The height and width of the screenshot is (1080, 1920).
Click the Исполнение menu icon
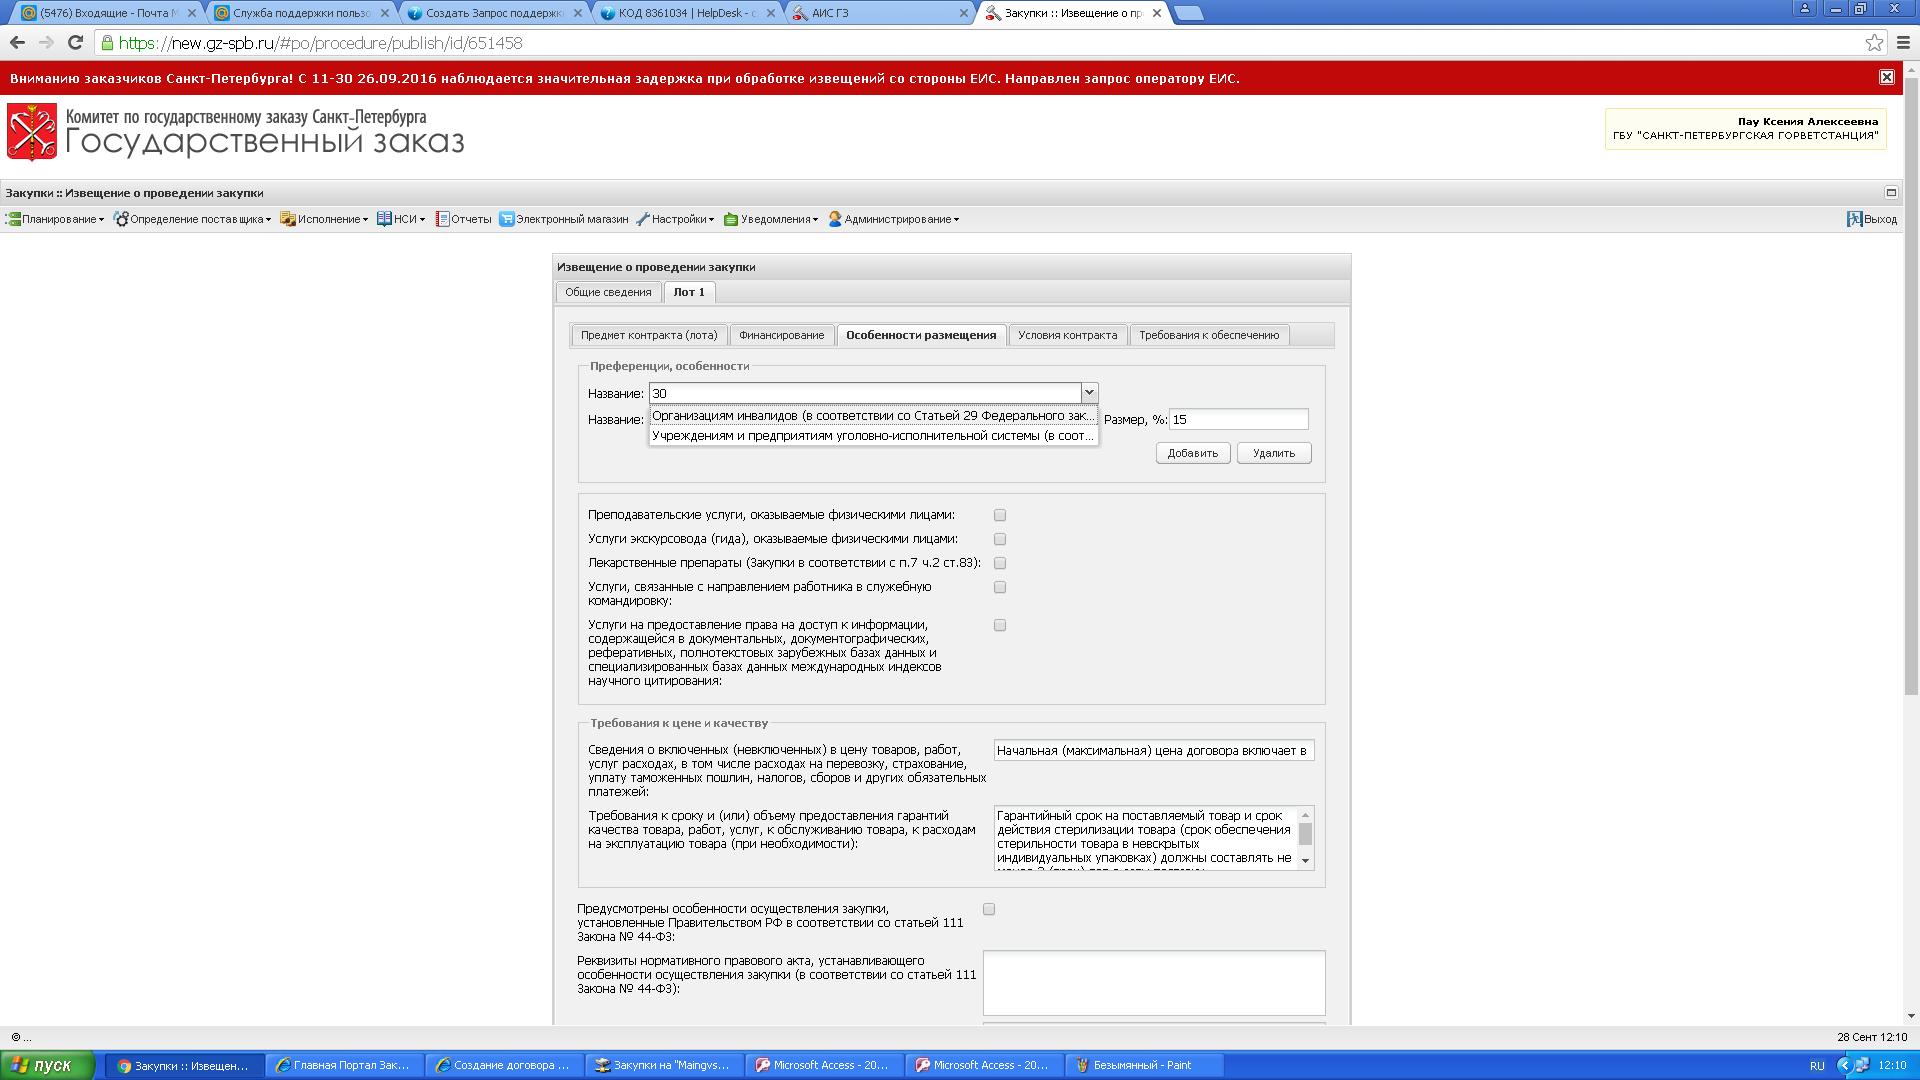coord(288,219)
